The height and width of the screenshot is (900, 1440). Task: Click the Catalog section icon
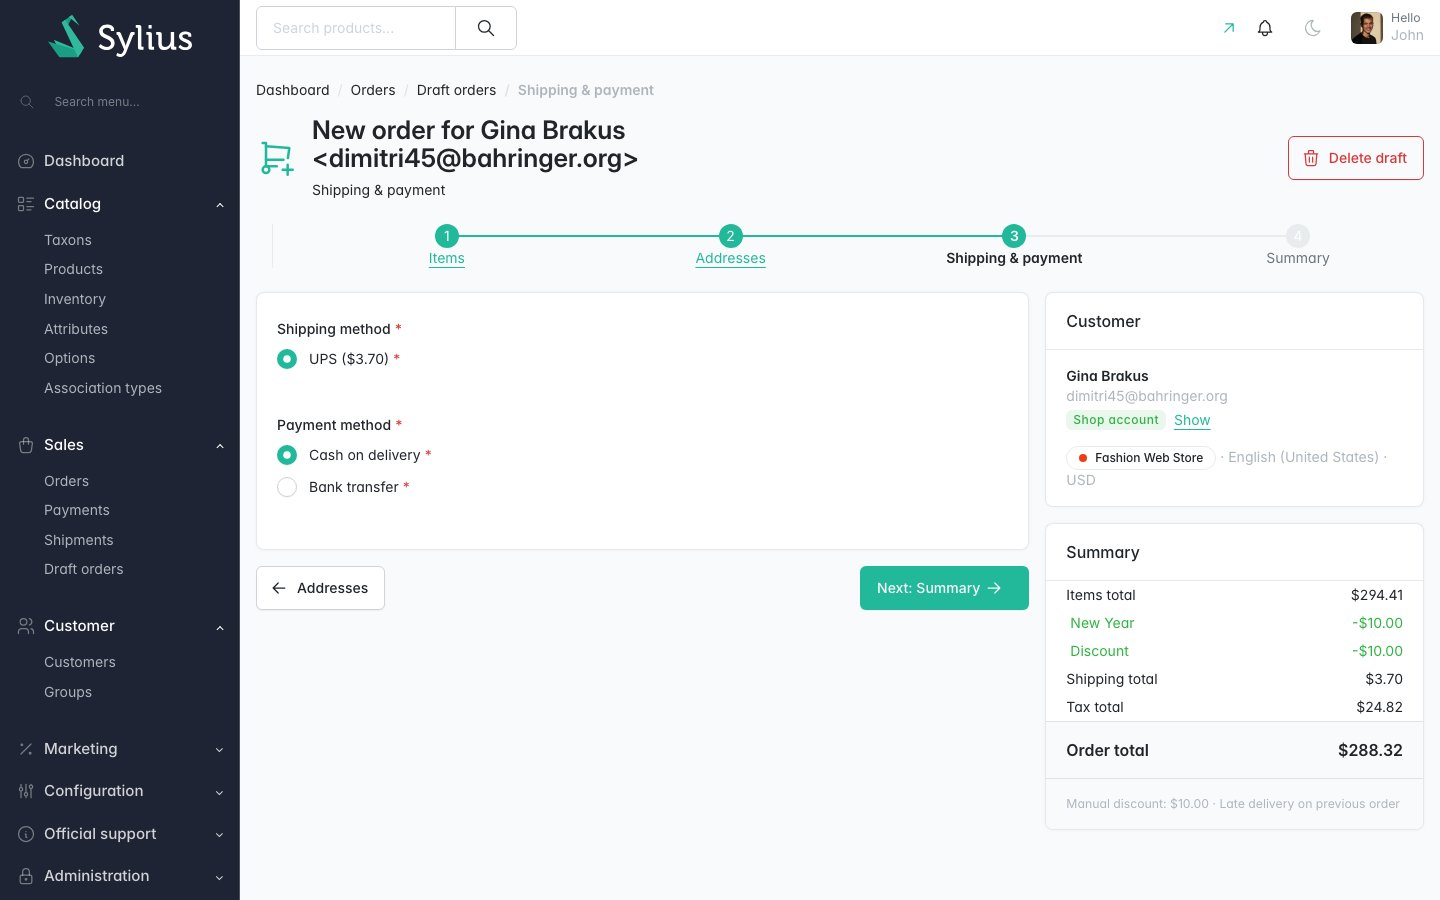click(x=26, y=204)
